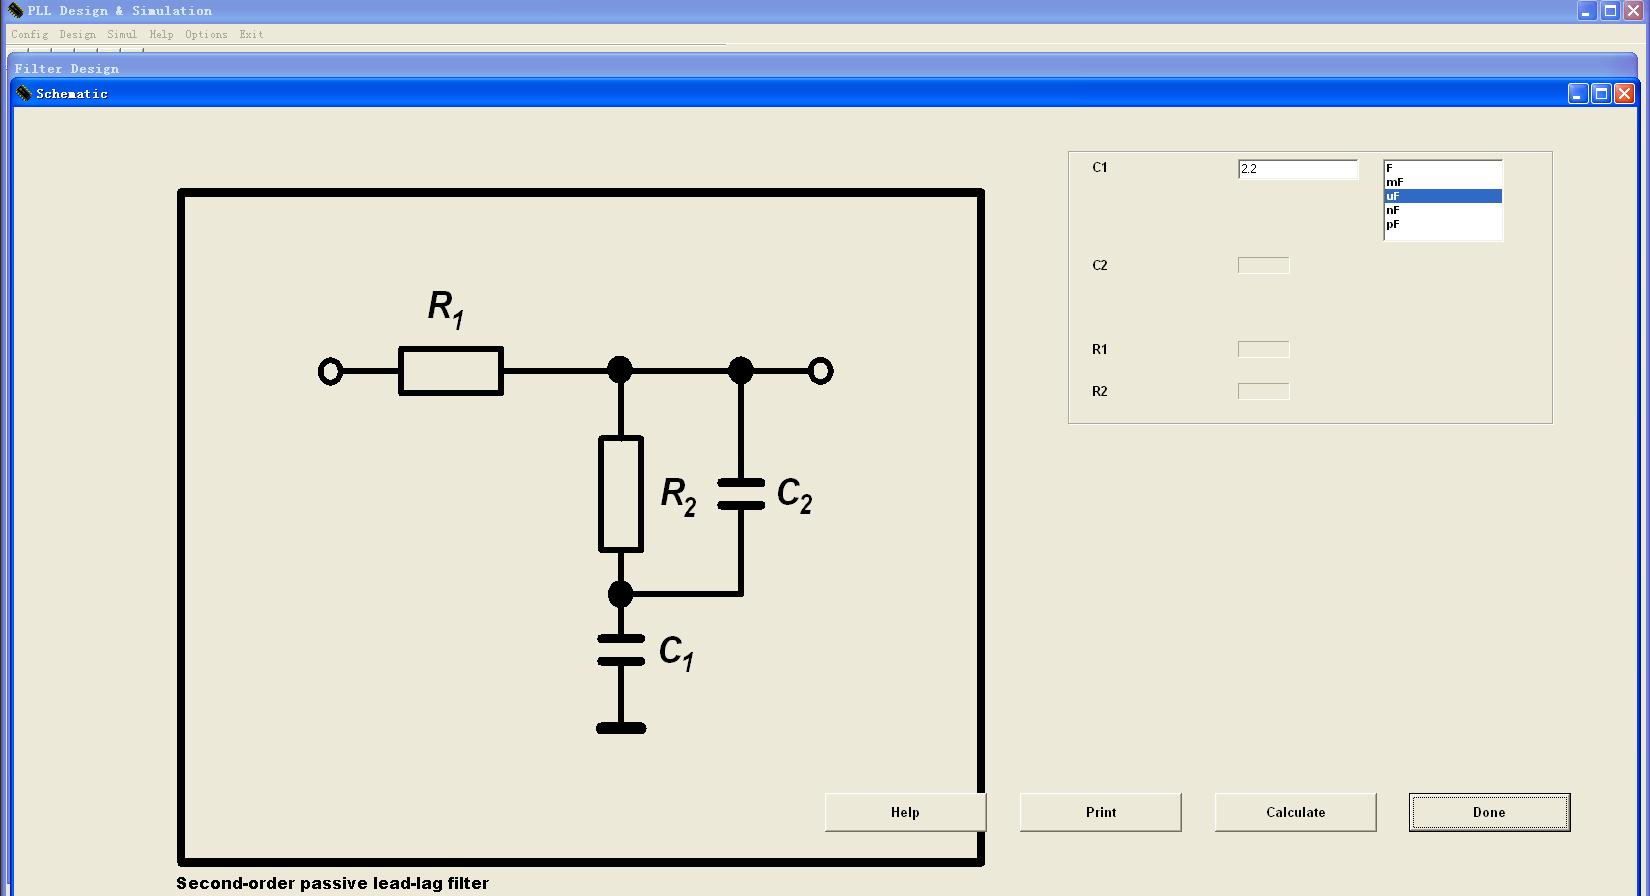Click the C1 label in parameter panel
The width and height of the screenshot is (1650, 896).
click(x=1099, y=167)
